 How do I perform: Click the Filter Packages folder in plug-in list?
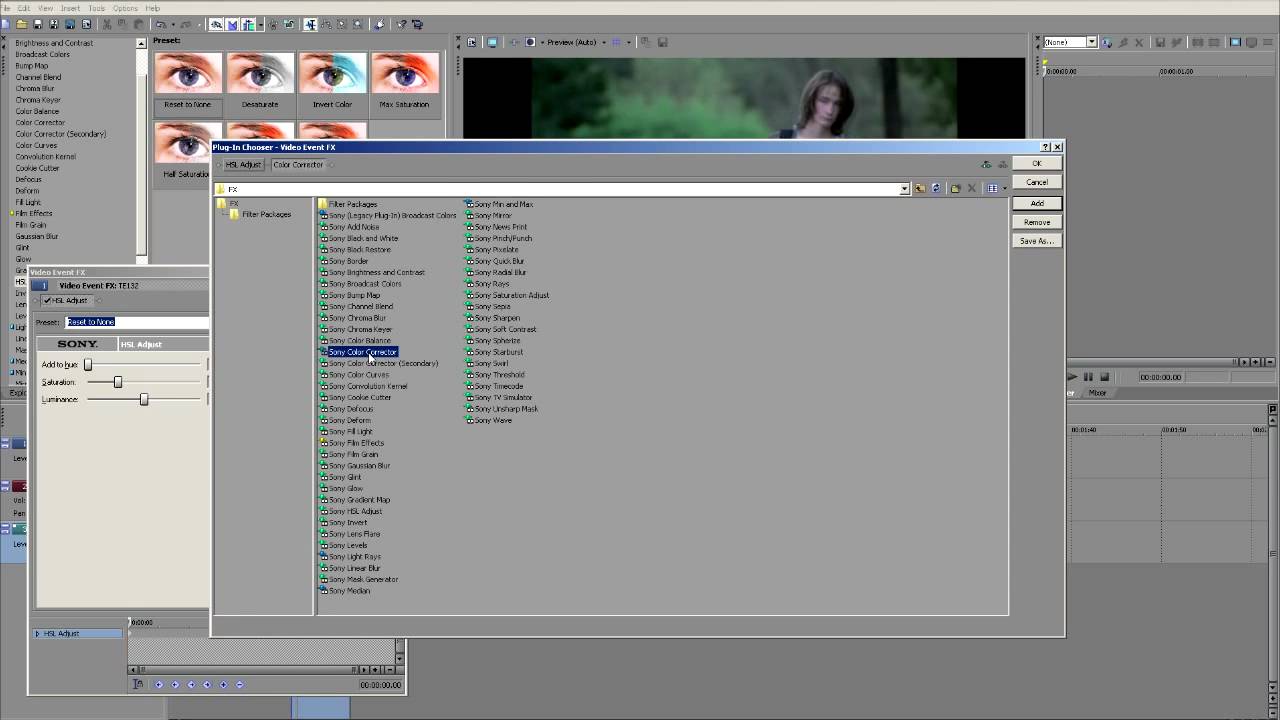click(347, 204)
